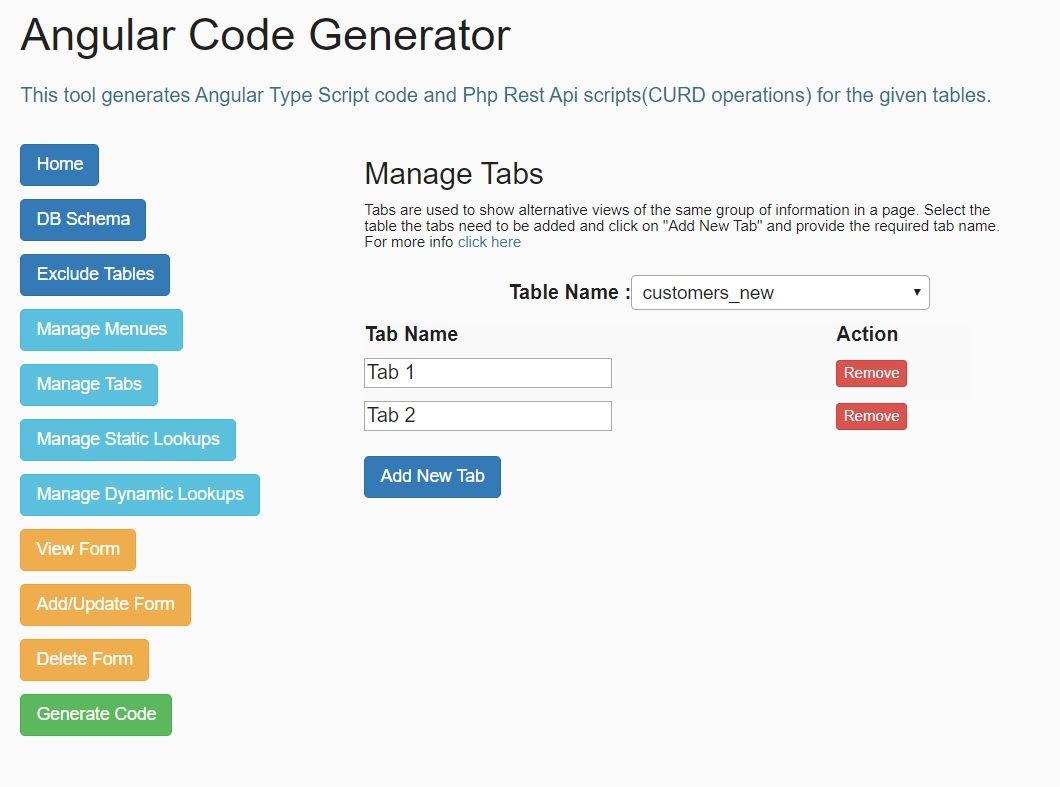Click the View Form button
The height and width of the screenshot is (787, 1060).
click(78, 550)
